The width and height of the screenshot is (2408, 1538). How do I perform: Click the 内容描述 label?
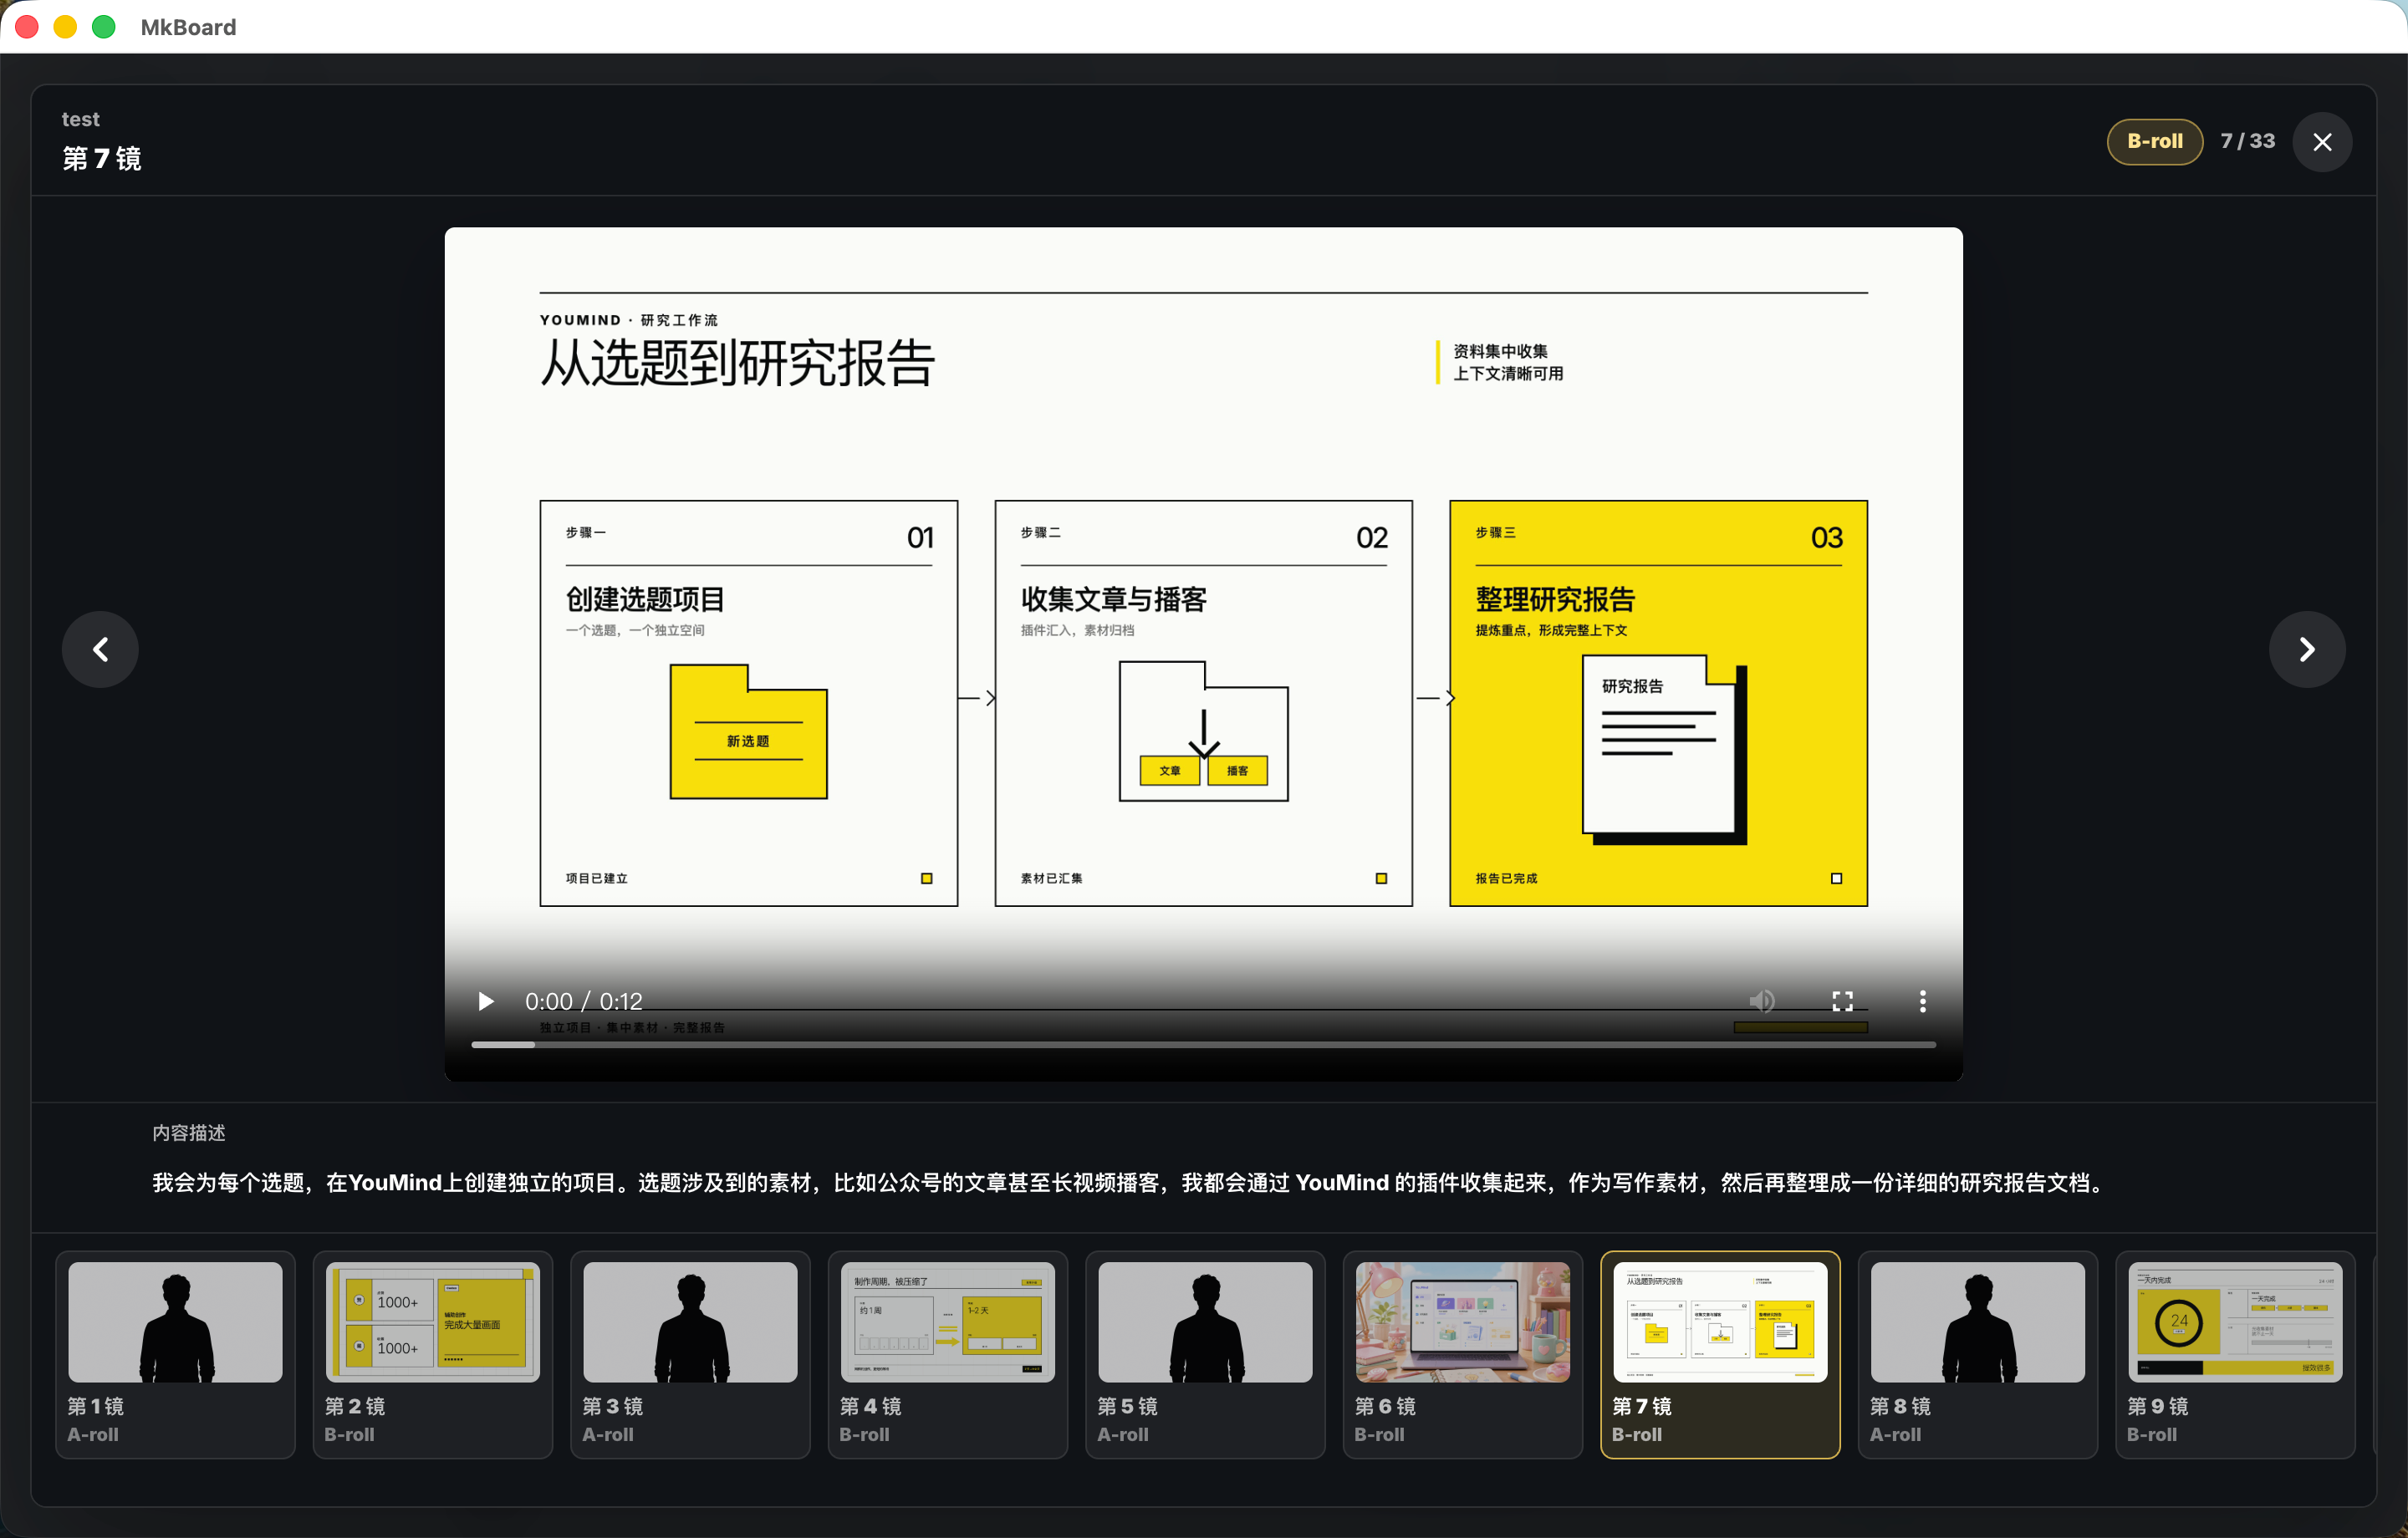pos(189,1132)
